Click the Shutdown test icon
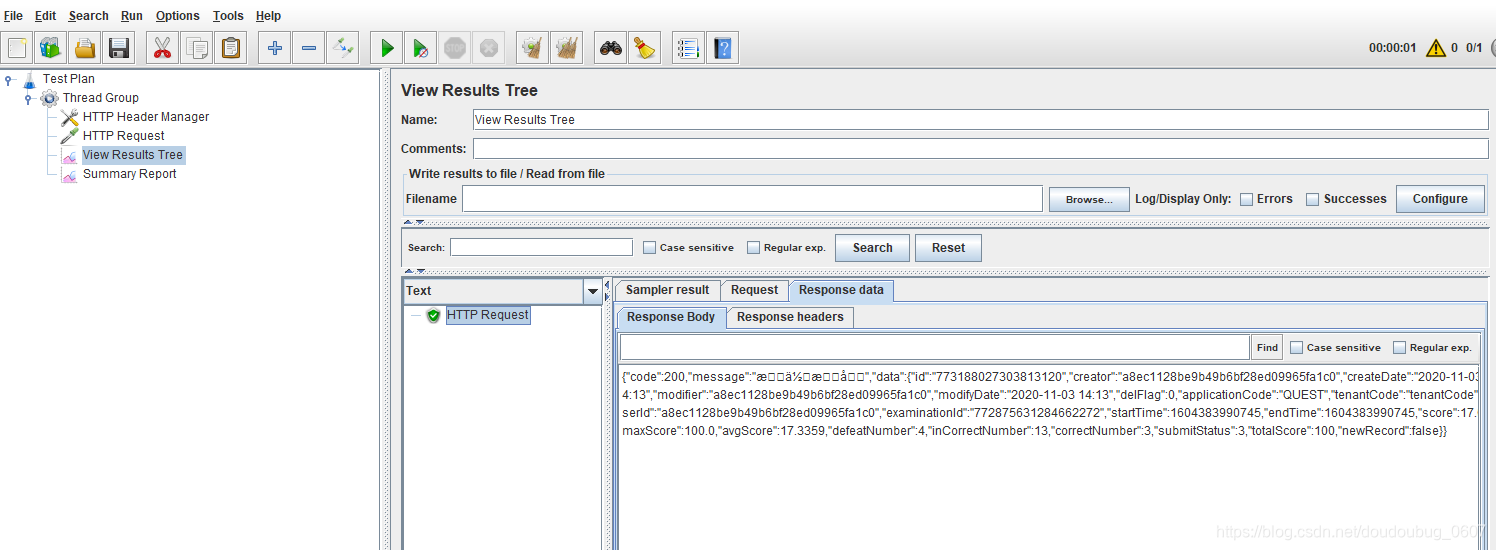The height and width of the screenshot is (550, 1496). (489, 47)
